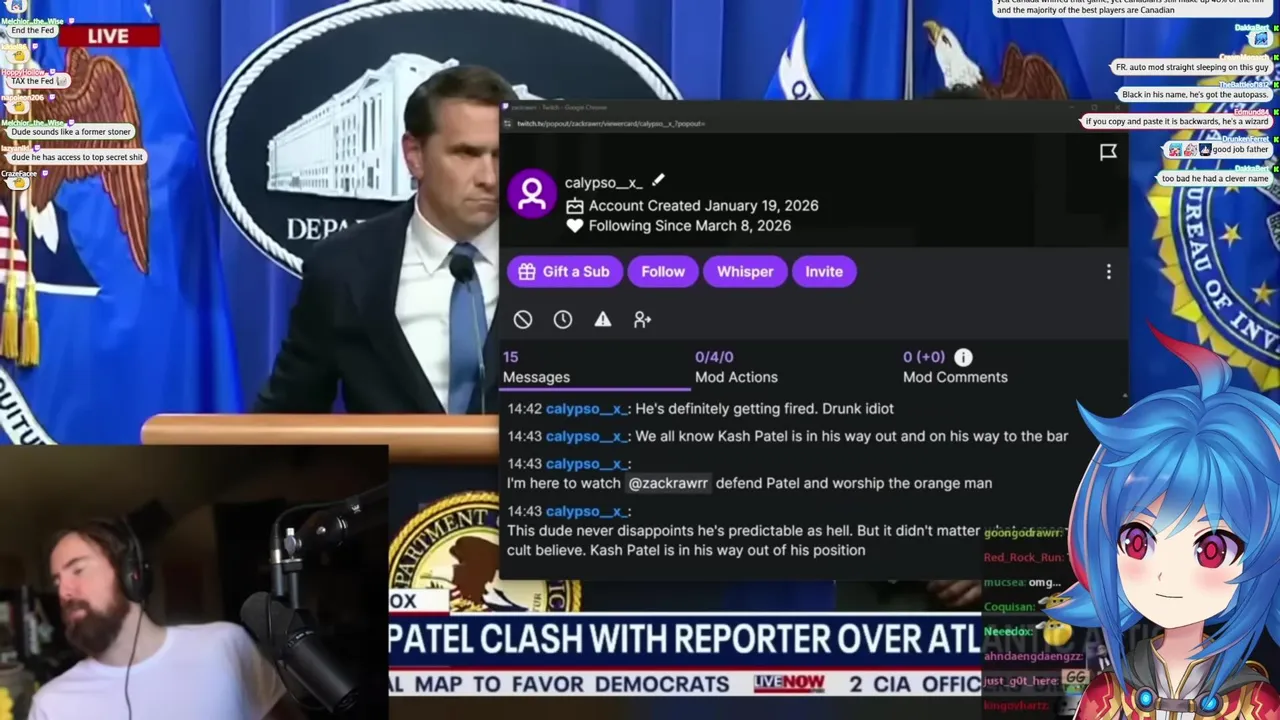Click the pencil edit icon beside calypso_x_

click(658, 181)
